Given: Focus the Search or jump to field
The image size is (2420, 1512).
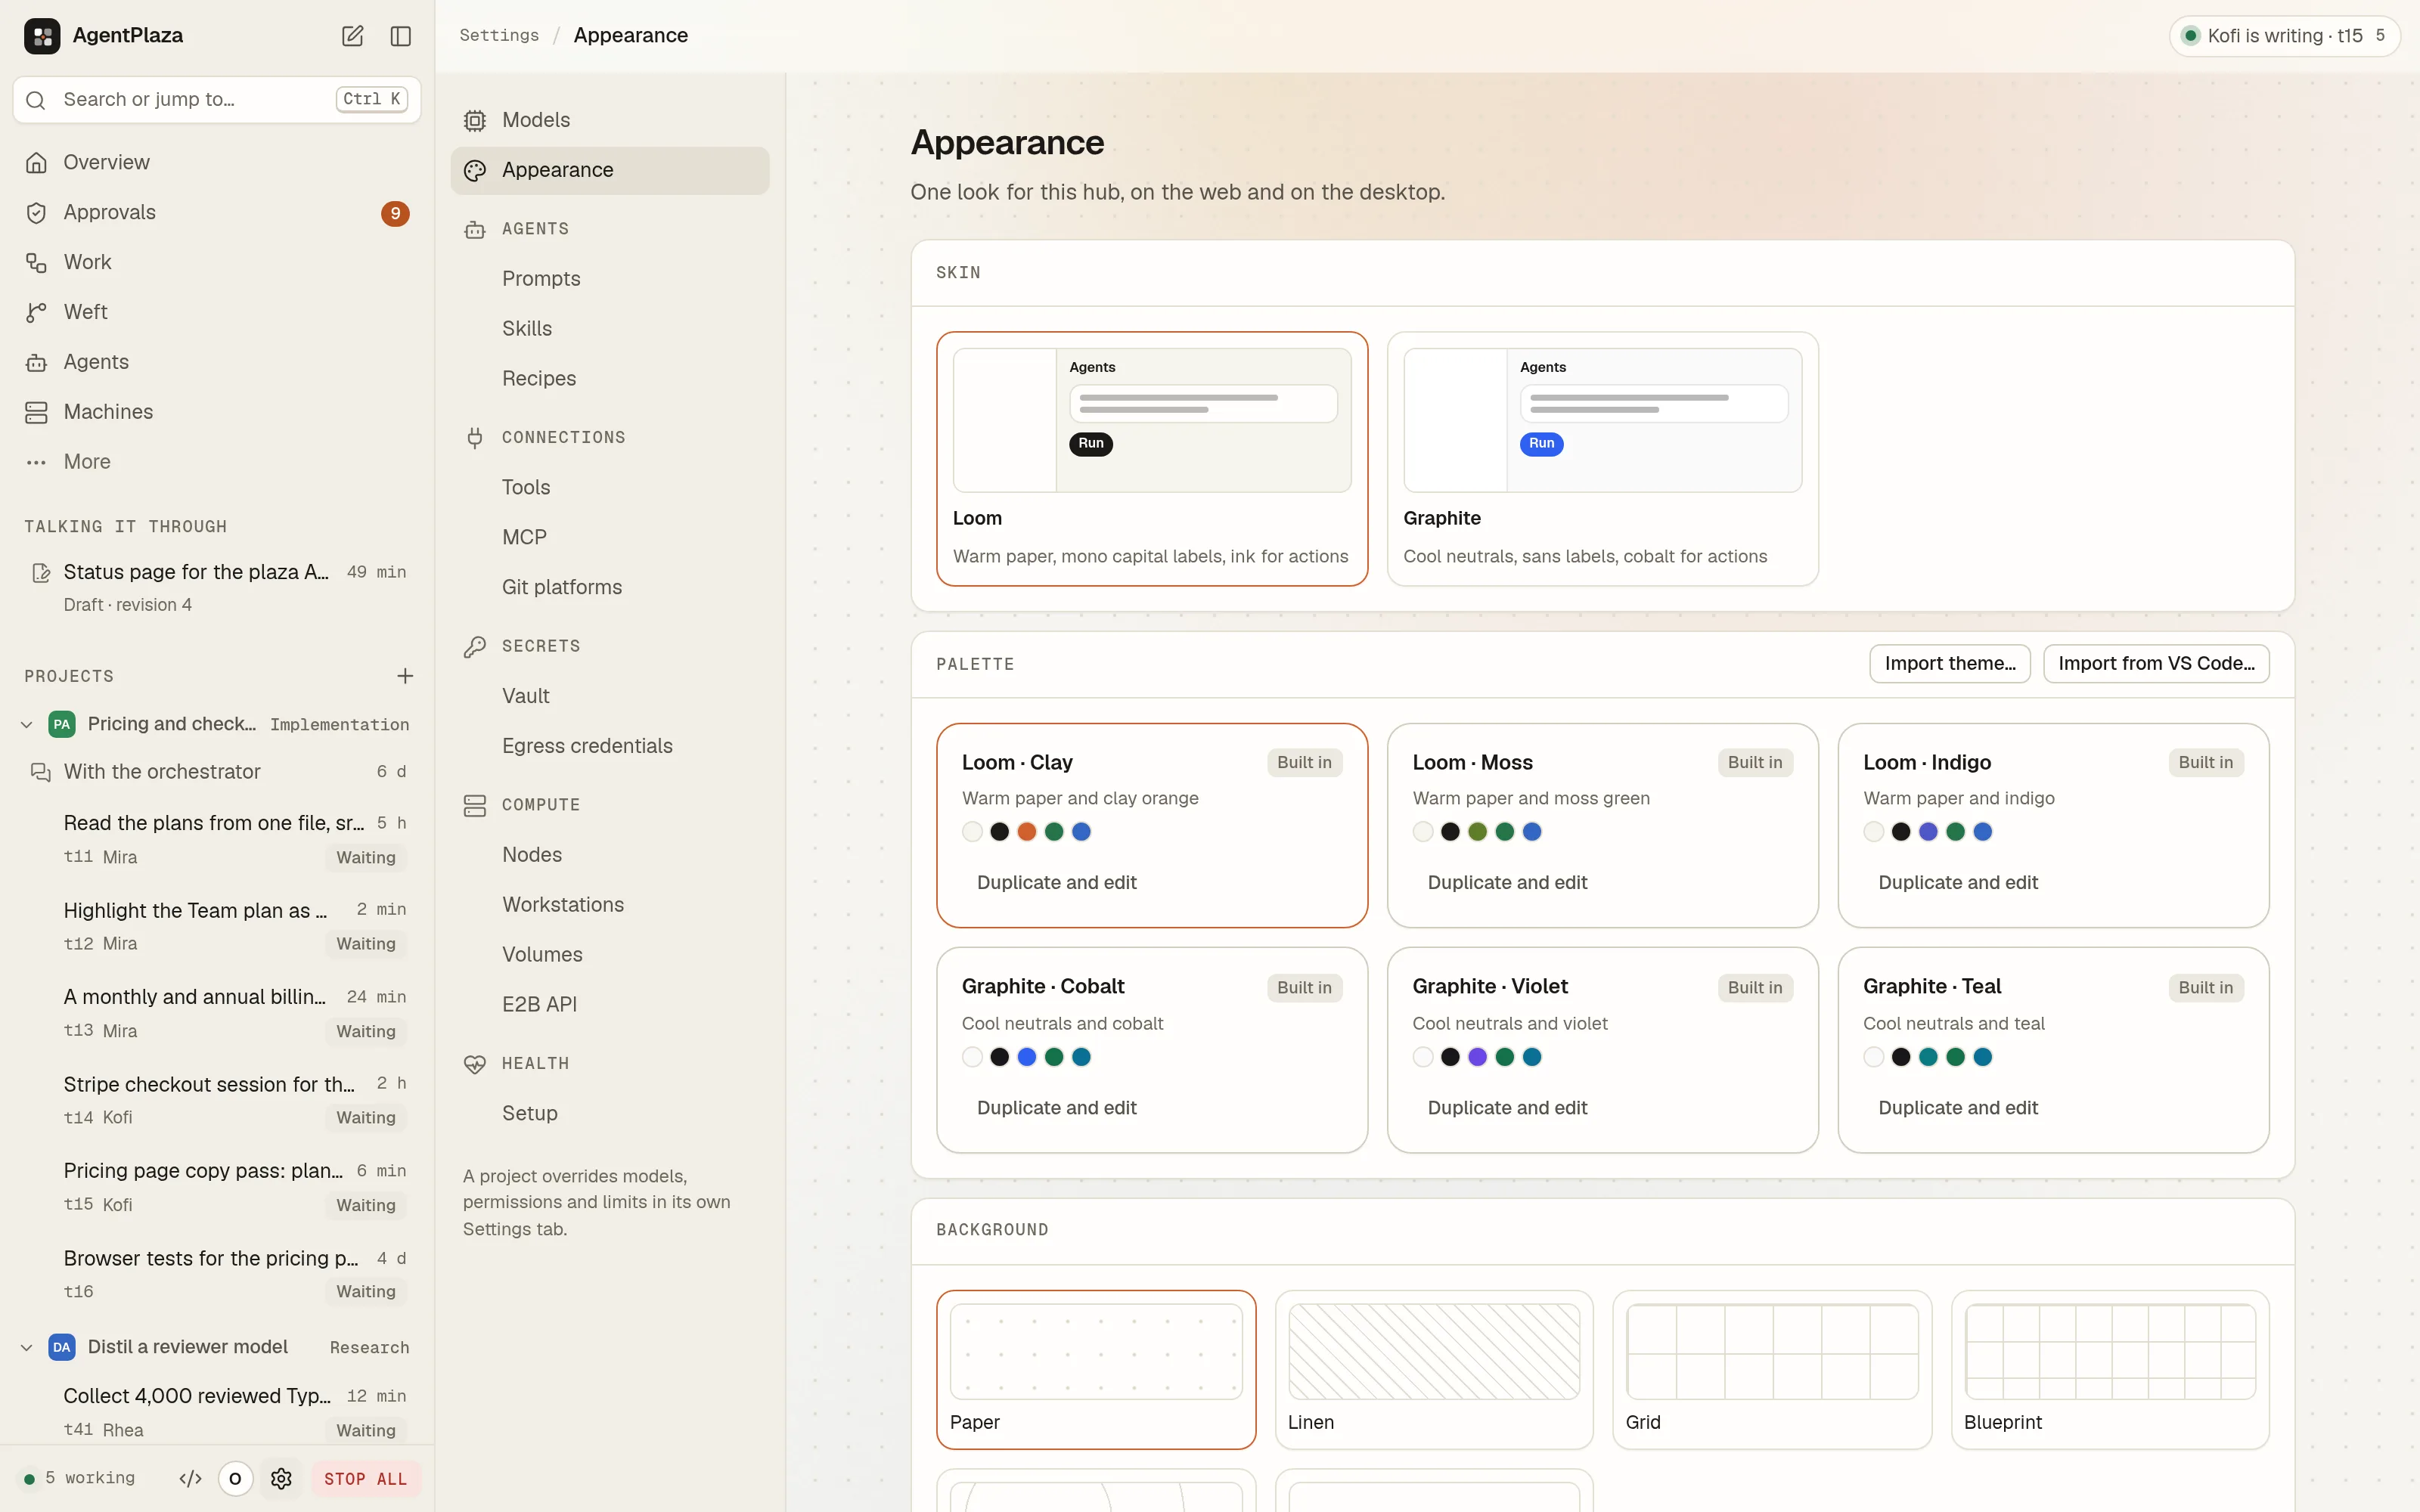Looking at the screenshot, I should pyautogui.click(x=217, y=99).
